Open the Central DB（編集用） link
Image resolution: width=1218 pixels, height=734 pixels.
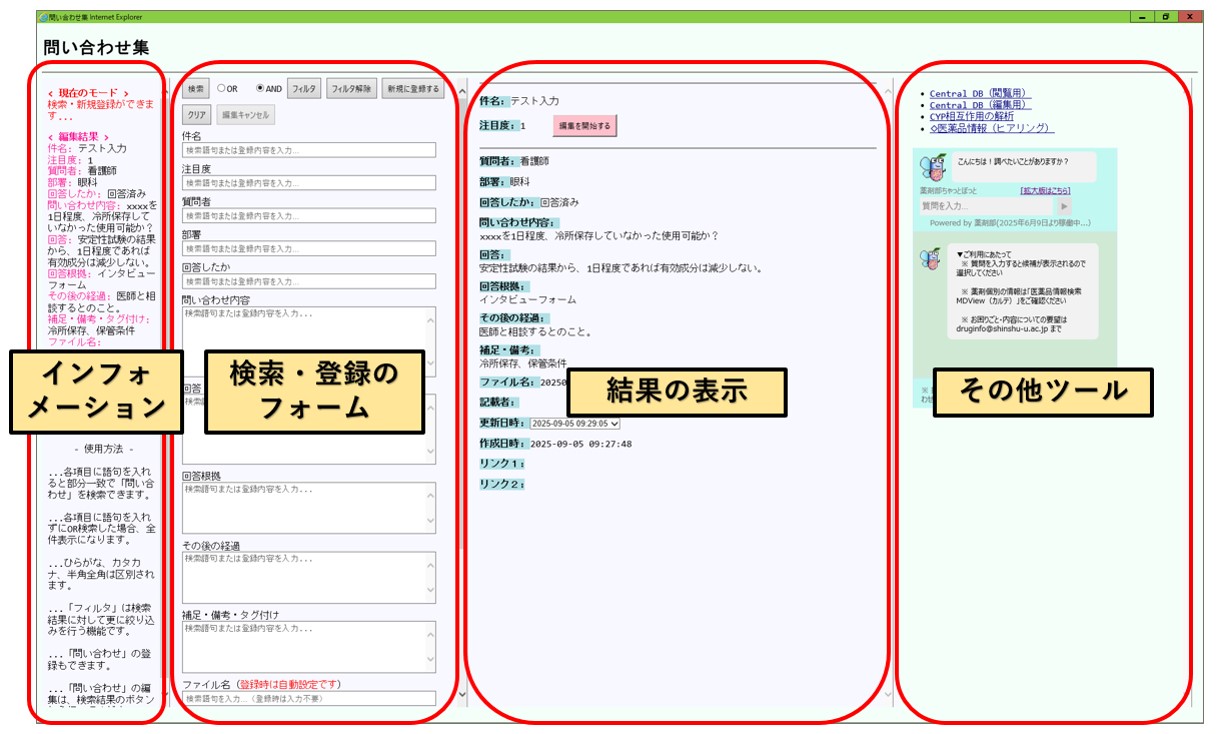979,105
